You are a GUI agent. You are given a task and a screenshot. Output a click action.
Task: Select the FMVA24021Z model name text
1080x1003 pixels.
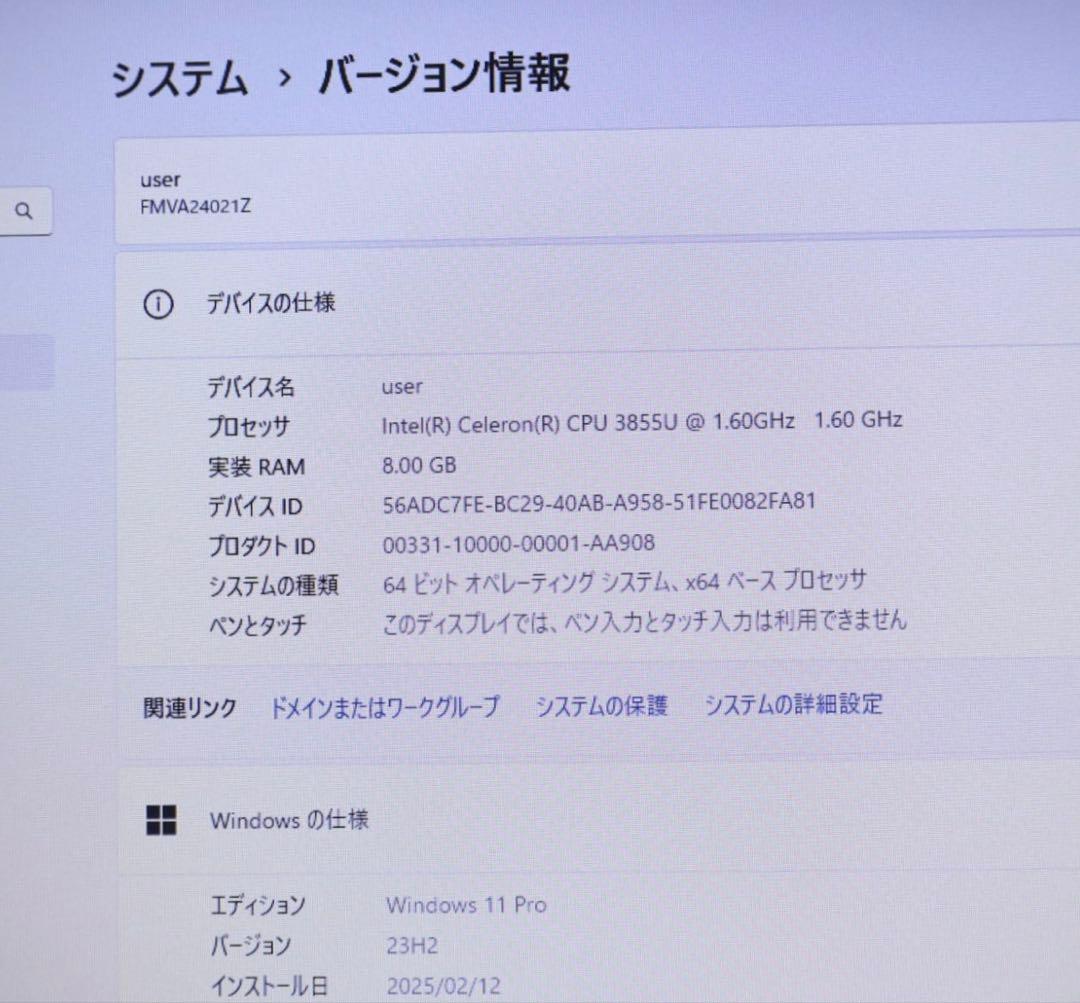pos(196,207)
